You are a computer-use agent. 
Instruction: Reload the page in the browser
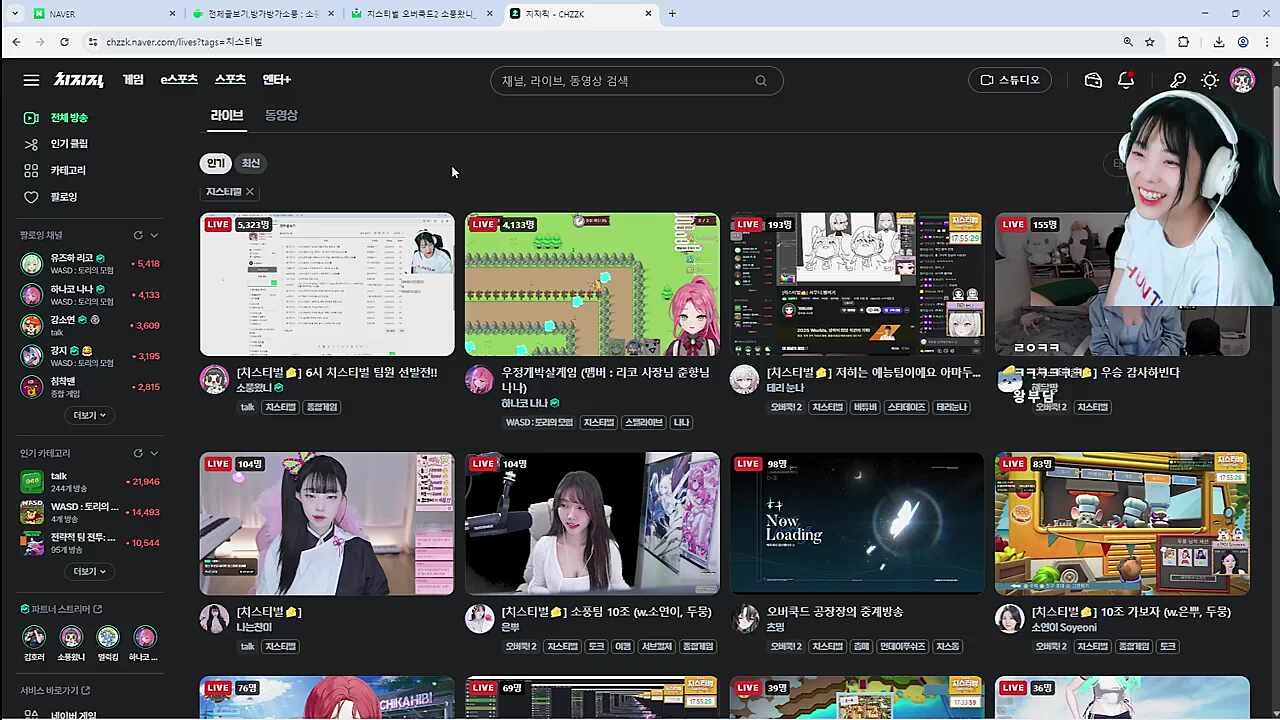(64, 42)
